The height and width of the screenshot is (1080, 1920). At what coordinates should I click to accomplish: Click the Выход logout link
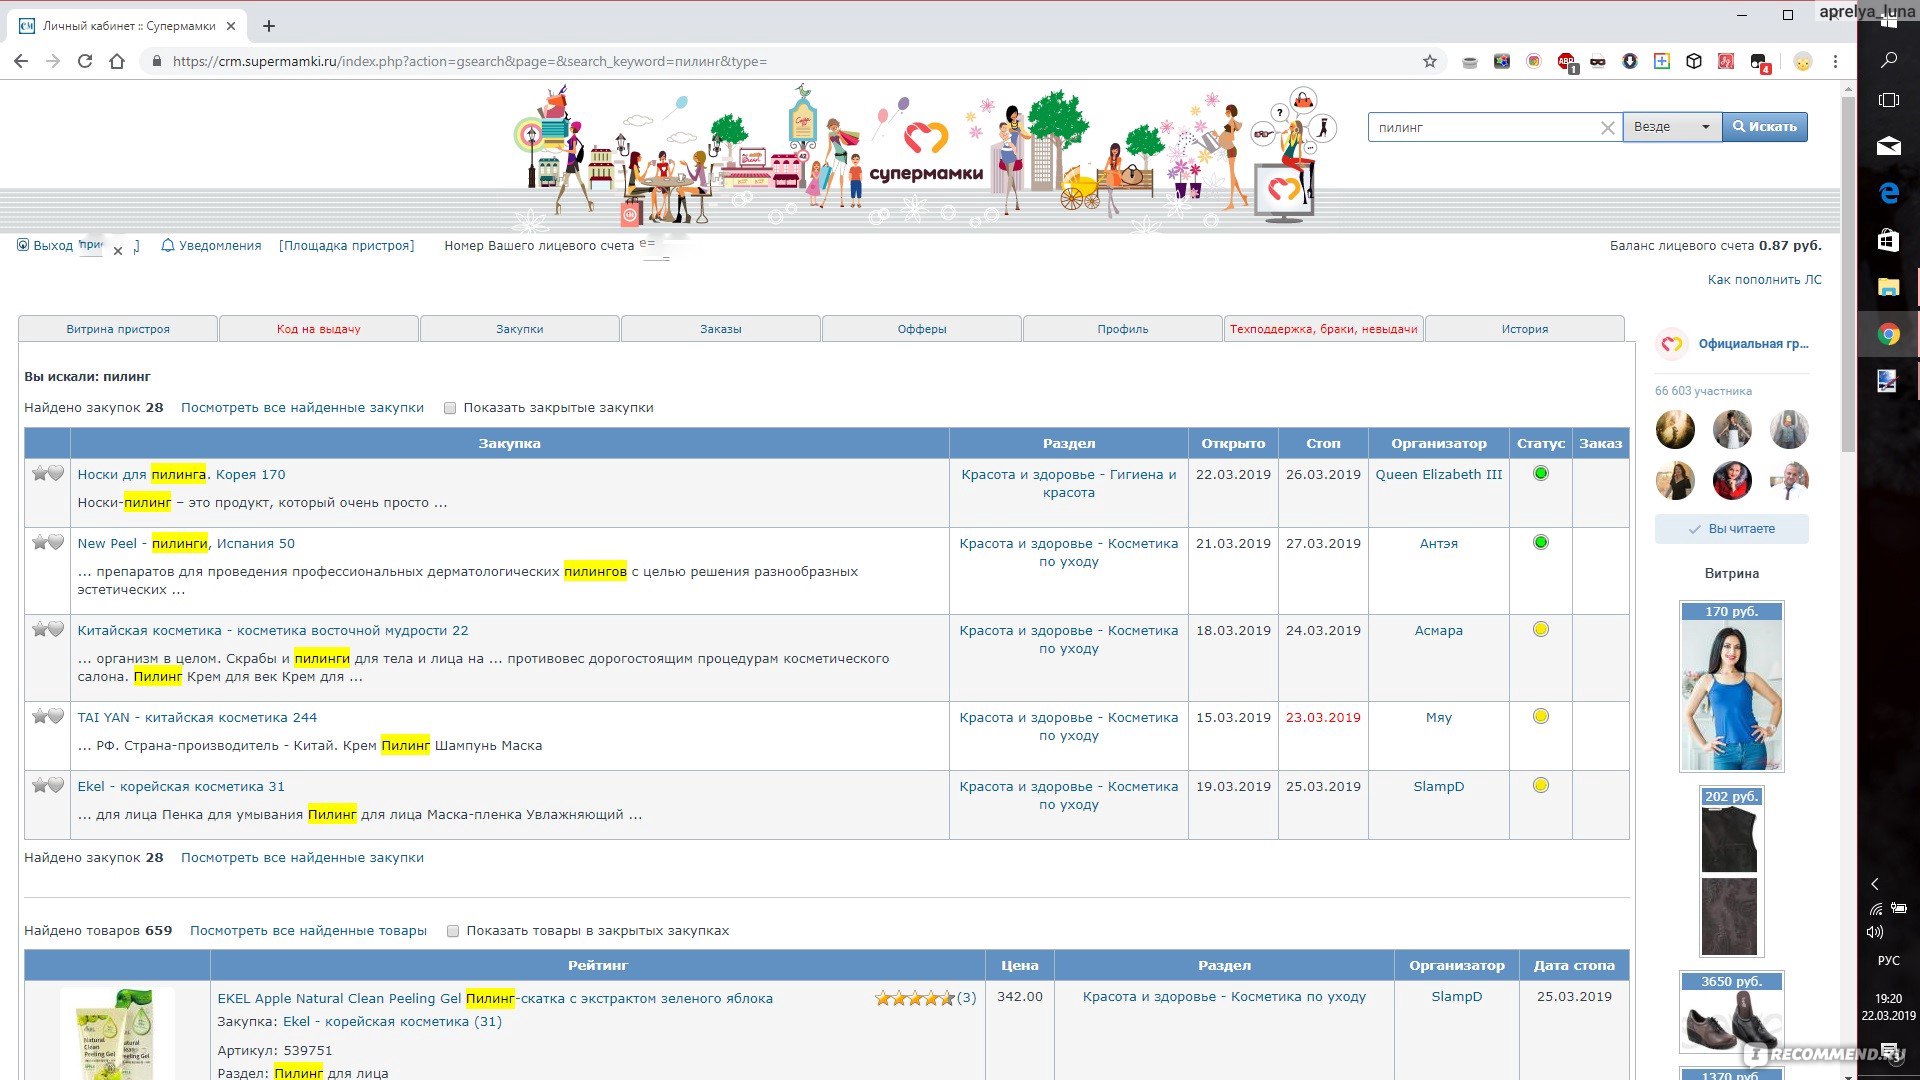coord(53,246)
